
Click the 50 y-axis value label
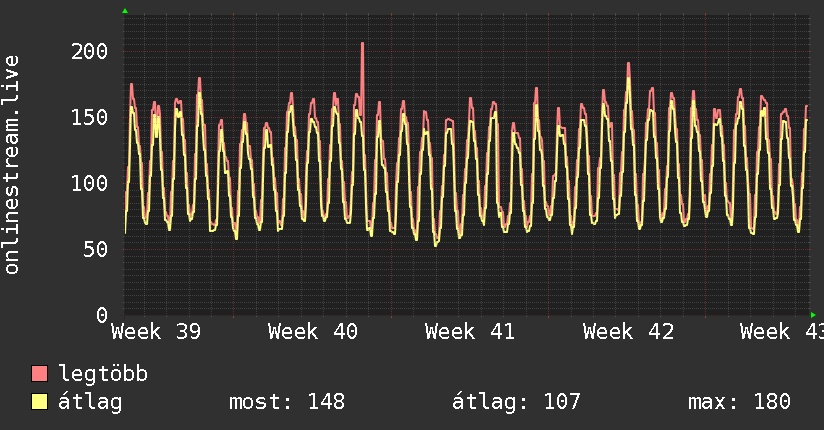pyautogui.click(x=96, y=250)
